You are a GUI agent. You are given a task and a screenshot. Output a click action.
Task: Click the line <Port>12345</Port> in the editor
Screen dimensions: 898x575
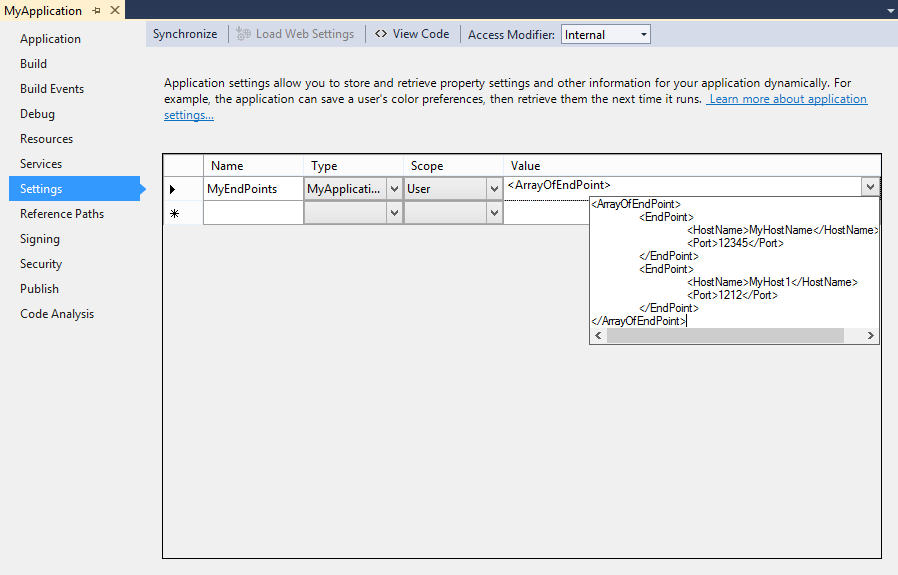coord(735,243)
